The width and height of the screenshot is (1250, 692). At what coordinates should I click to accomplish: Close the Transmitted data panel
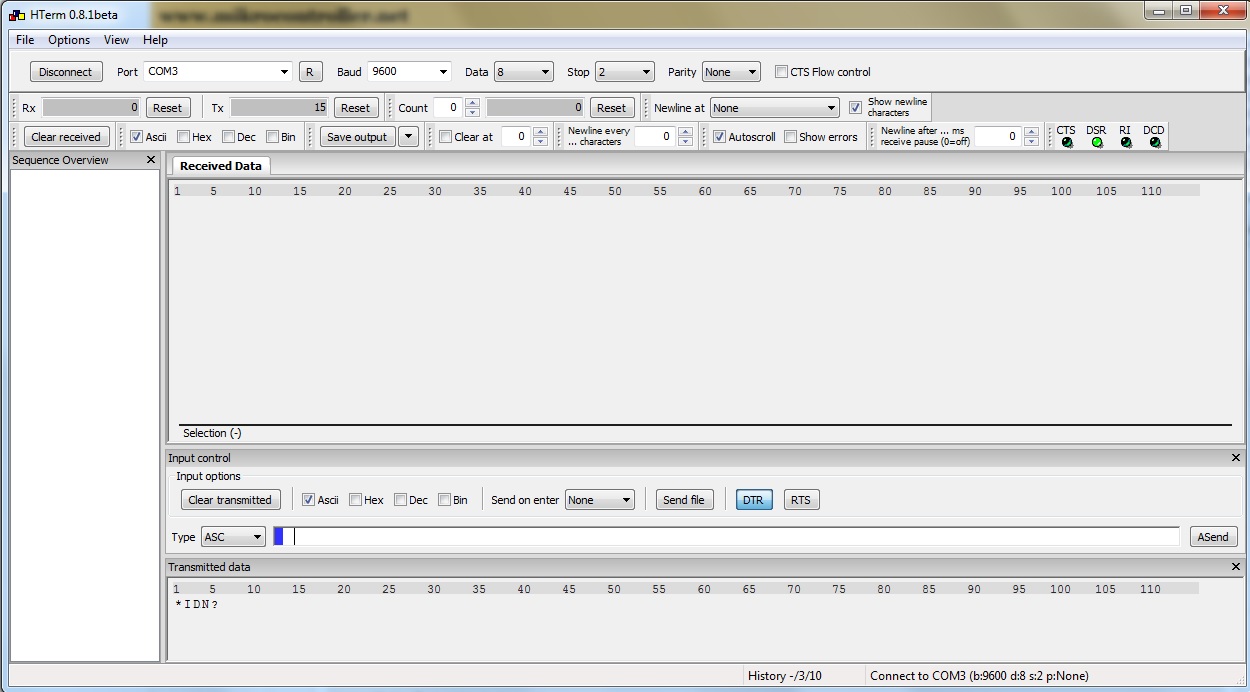[x=1236, y=567]
